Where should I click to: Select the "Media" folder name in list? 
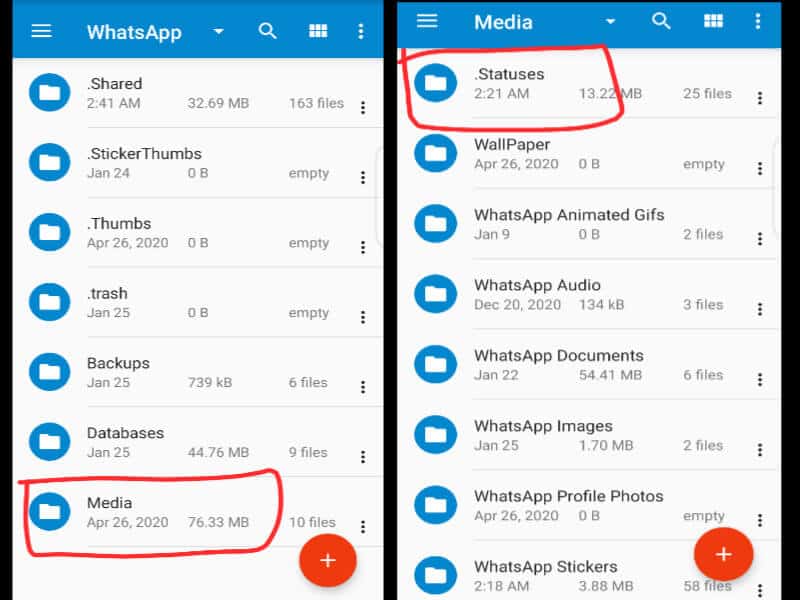point(110,503)
